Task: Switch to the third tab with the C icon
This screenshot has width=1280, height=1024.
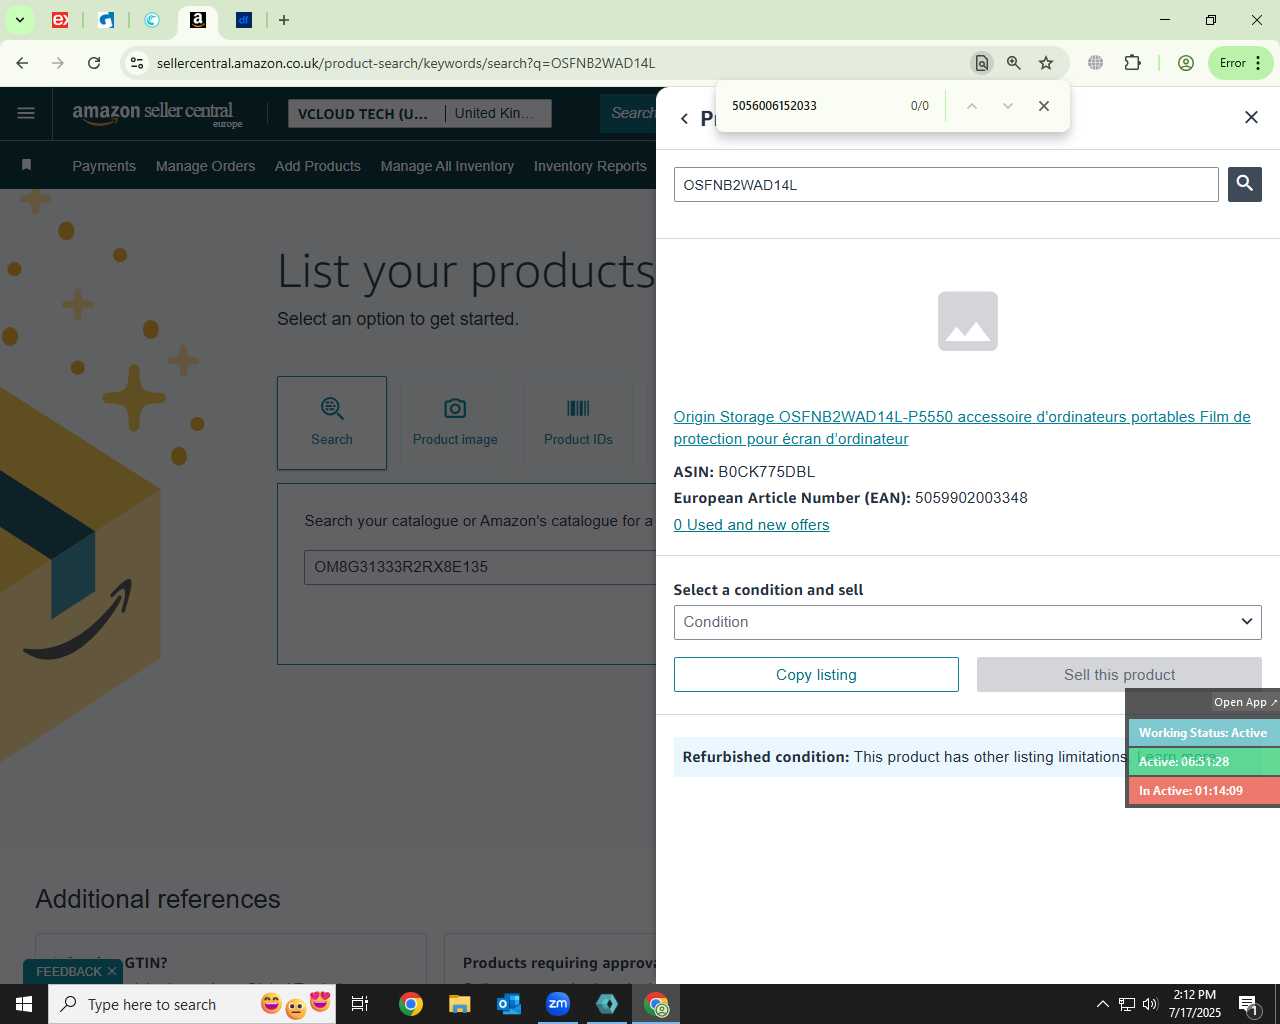Action: [152, 20]
